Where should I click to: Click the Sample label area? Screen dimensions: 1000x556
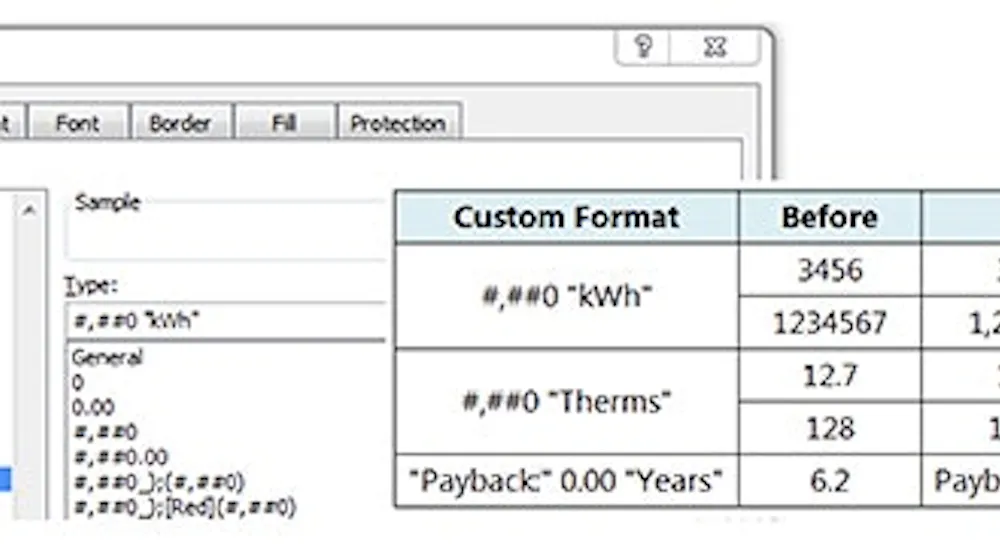[x=107, y=203]
